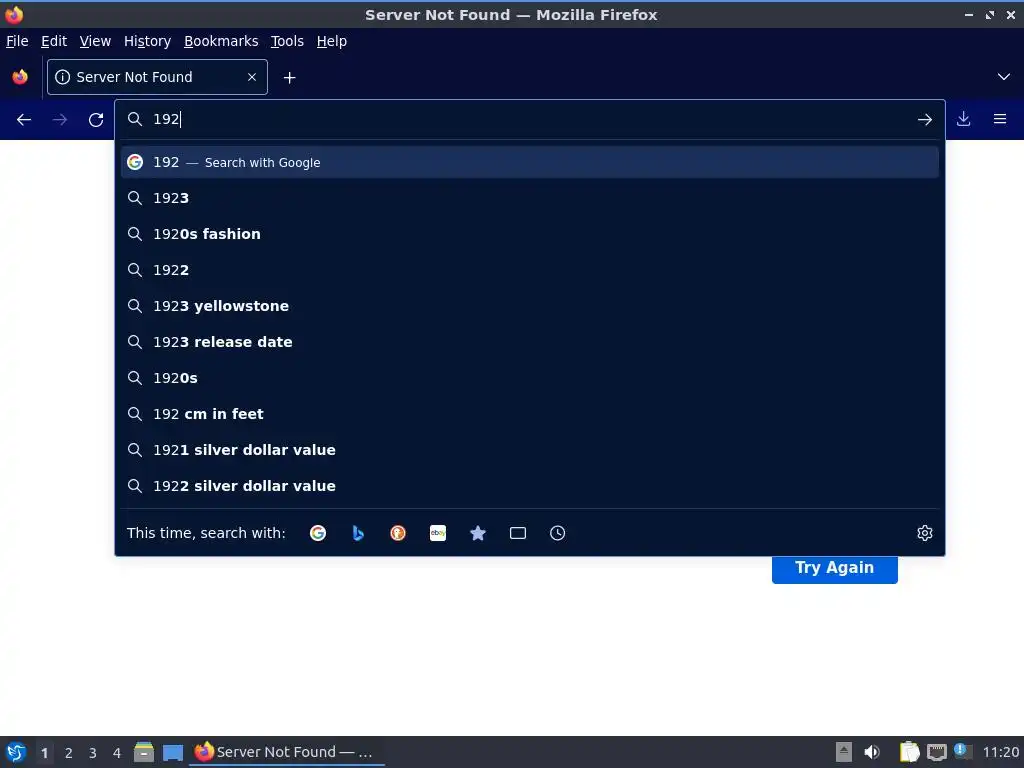
Task: Switch to workspace 3
Action: pyautogui.click(x=93, y=753)
